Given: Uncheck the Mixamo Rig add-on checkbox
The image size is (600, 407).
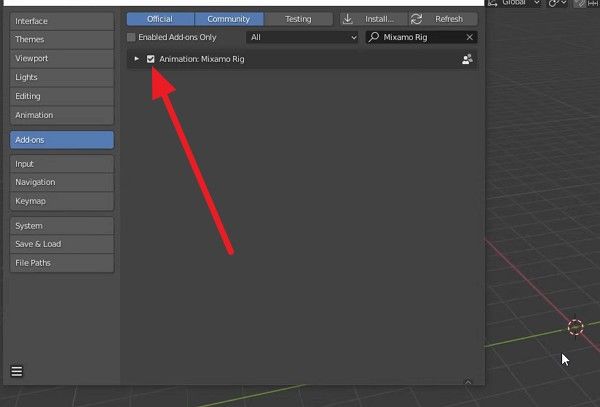Looking at the screenshot, I should pyautogui.click(x=150, y=59).
